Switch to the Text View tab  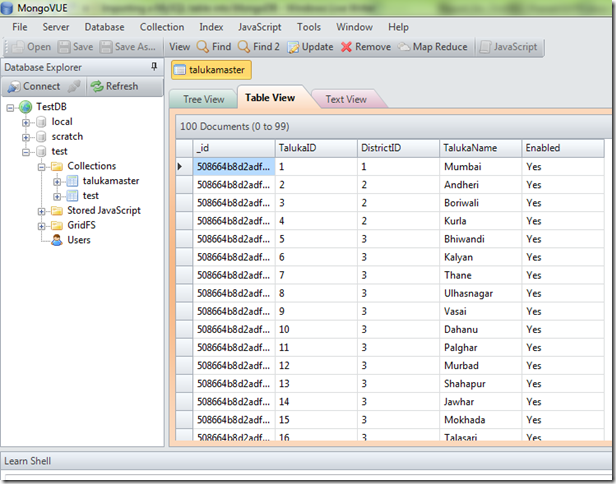[x=346, y=99]
